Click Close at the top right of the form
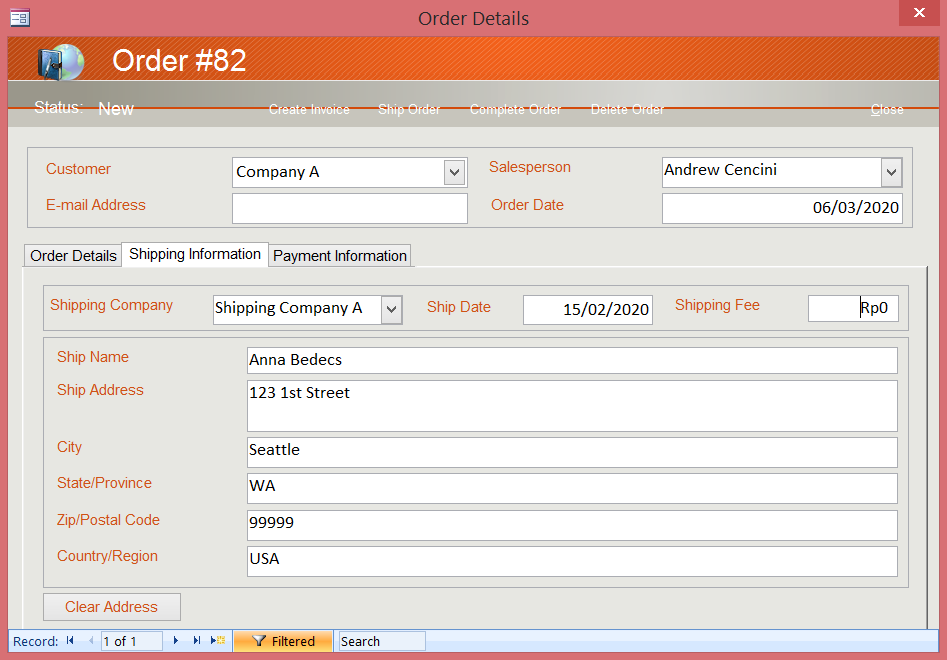The height and width of the screenshot is (660, 947). pos(886,110)
